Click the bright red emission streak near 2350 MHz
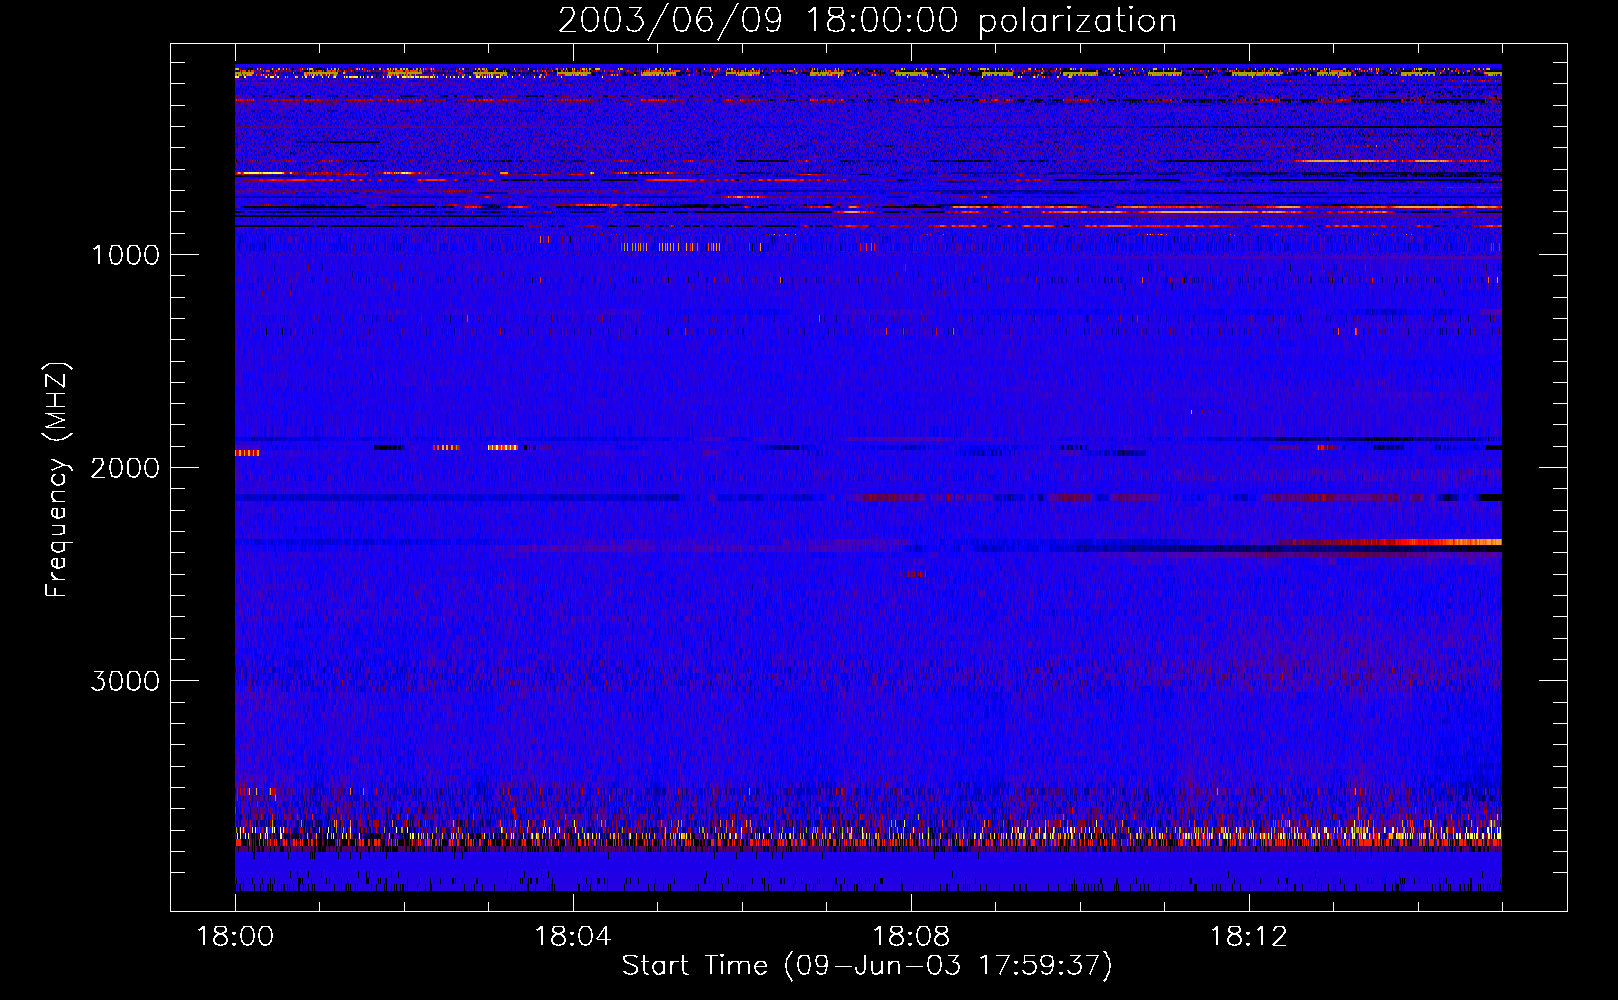The height and width of the screenshot is (1000, 1618). point(1390,542)
